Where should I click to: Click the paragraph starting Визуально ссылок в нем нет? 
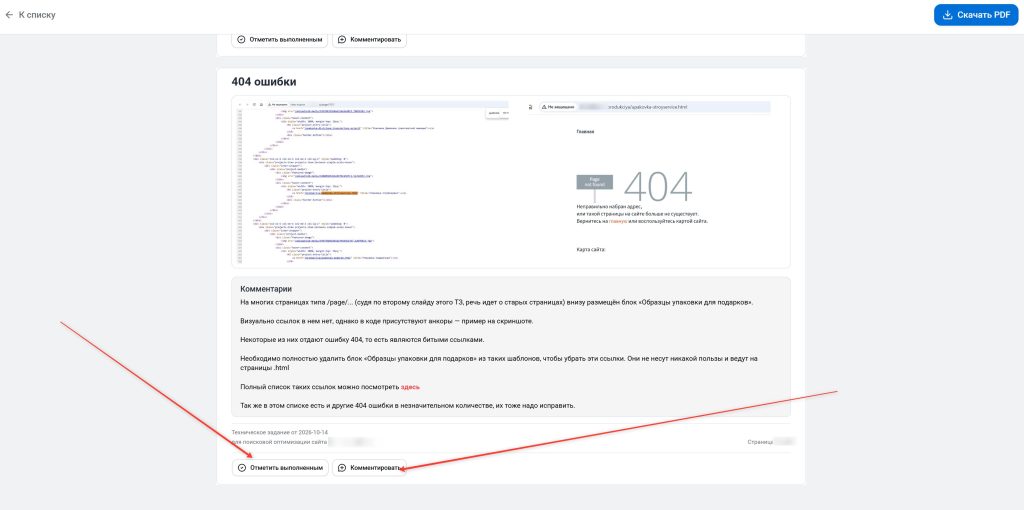tap(387, 321)
